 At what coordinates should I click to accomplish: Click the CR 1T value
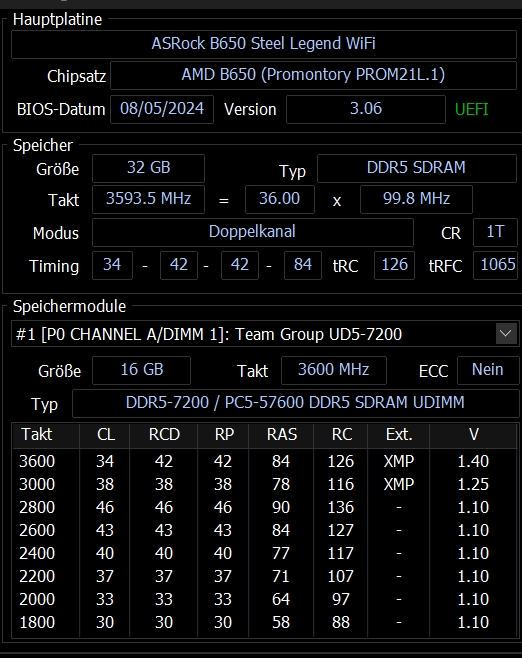click(x=495, y=232)
